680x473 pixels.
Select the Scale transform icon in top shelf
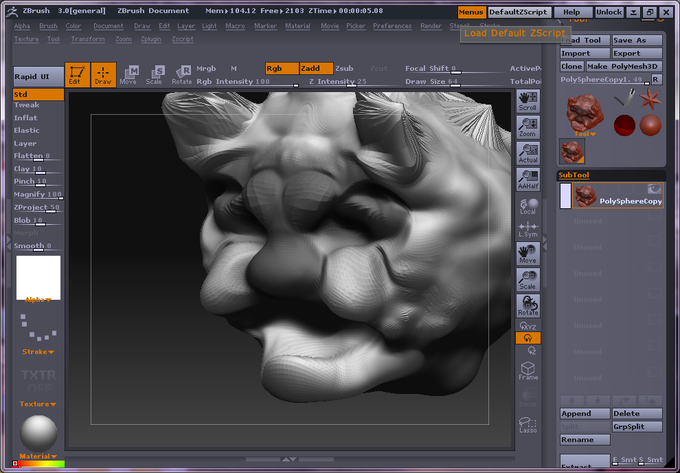click(155, 75)
